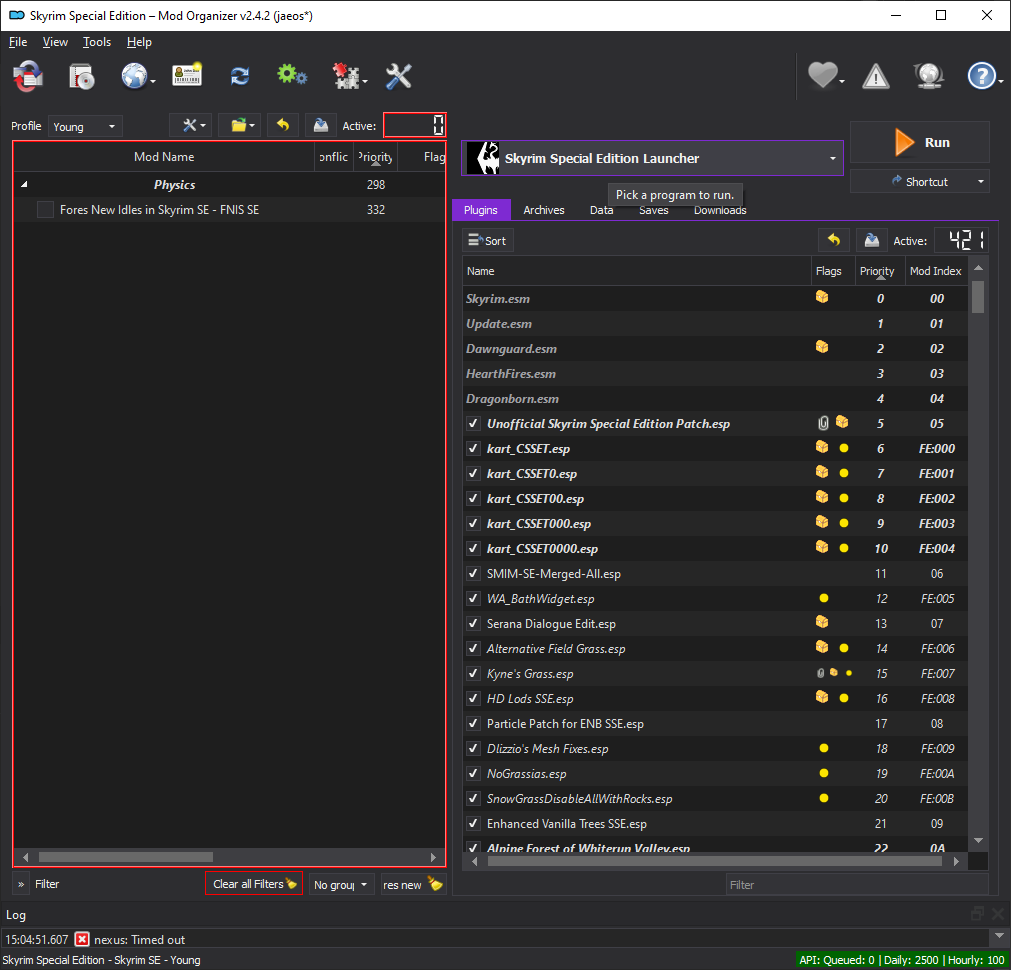Sort plugins by Mod Index header

[935, 271]
